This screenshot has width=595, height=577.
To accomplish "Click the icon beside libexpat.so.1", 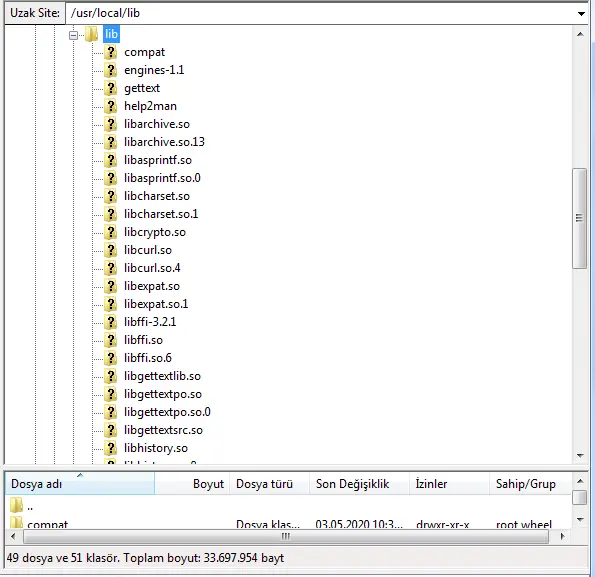I will click(x=110, y=304).
